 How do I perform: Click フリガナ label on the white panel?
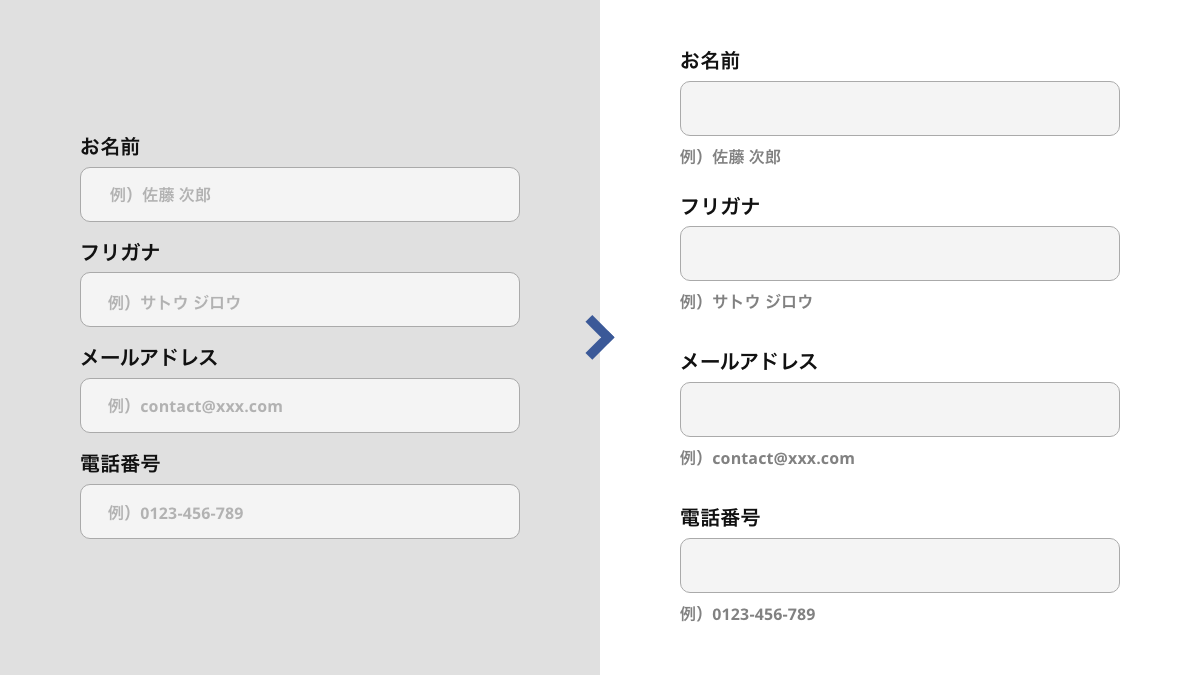(x=720, y=206)
